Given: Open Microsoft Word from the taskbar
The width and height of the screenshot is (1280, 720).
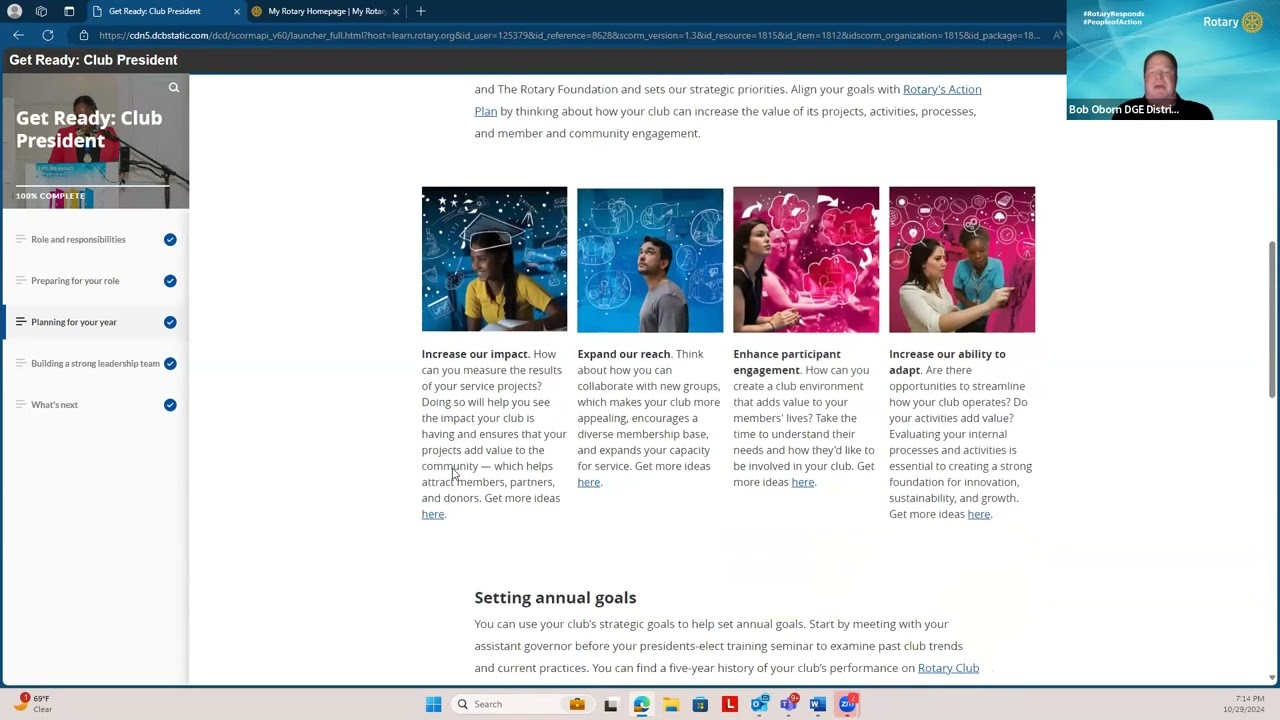Looking at the screenshot, I should pyautogui.click(x=818, y=704).
